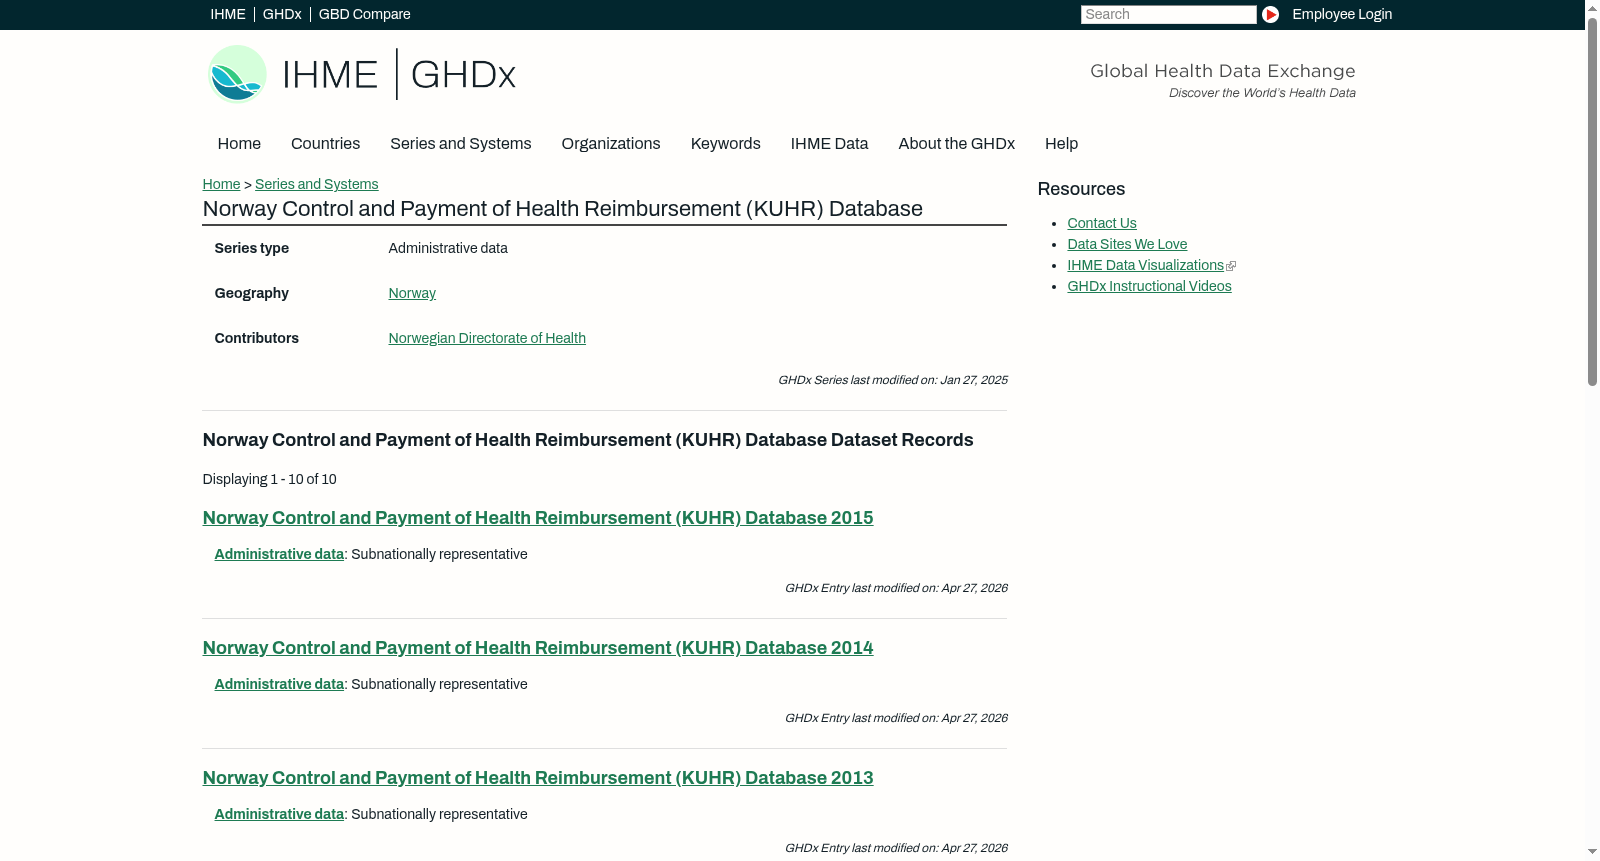Image resolution: width=1600 pixels, height=861 pixels.
Task: Click the GHDx wordmark logo
Action: click(x=463, y=74)
